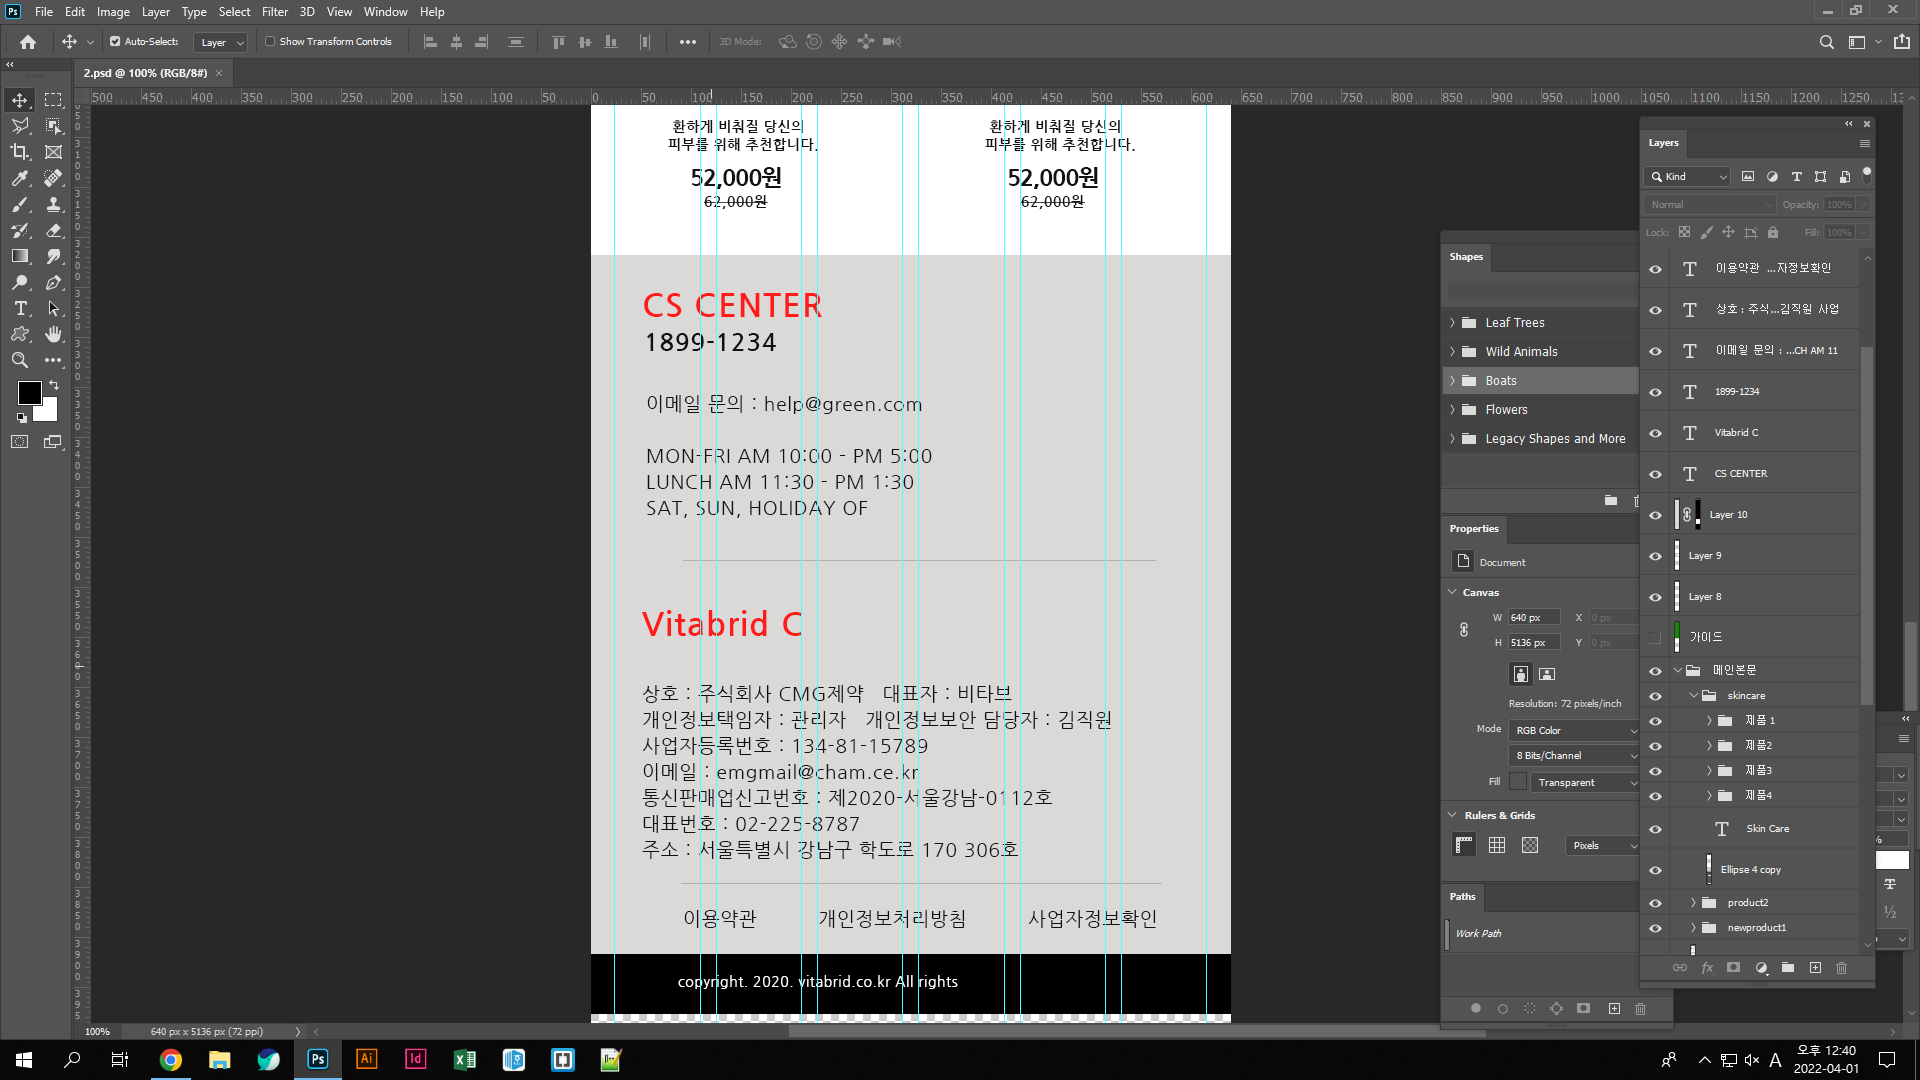Screen dimensions: 1920x1080
Task: Open more options ellipsis in options bar
Action: tap(688, 42)
